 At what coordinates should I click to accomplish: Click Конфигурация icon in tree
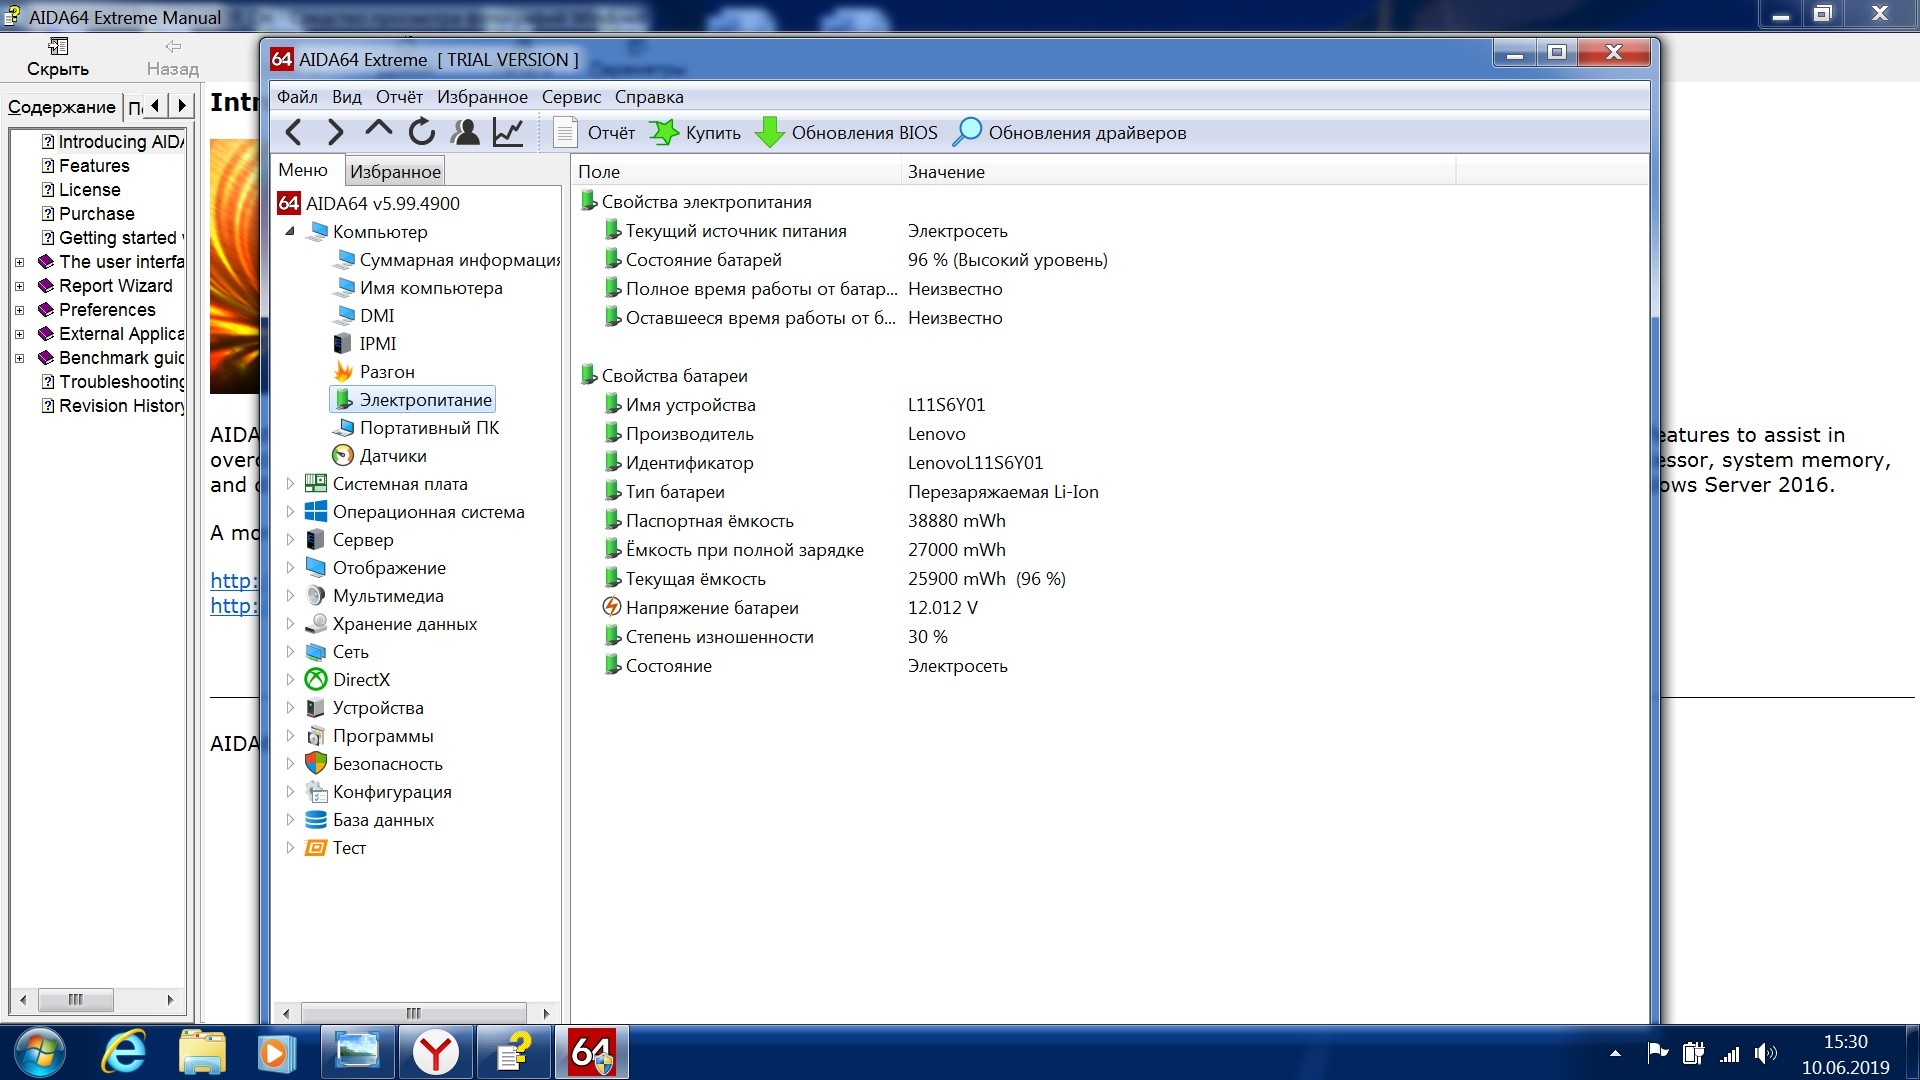tap(316, 791)
